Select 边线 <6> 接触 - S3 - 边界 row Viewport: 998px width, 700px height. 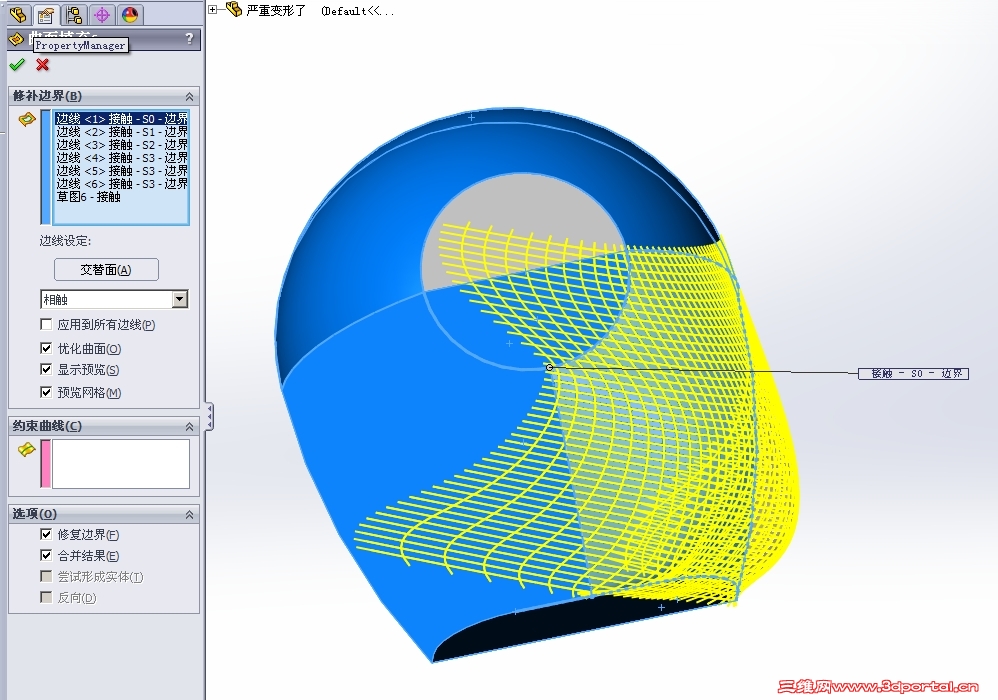[122, 184]
